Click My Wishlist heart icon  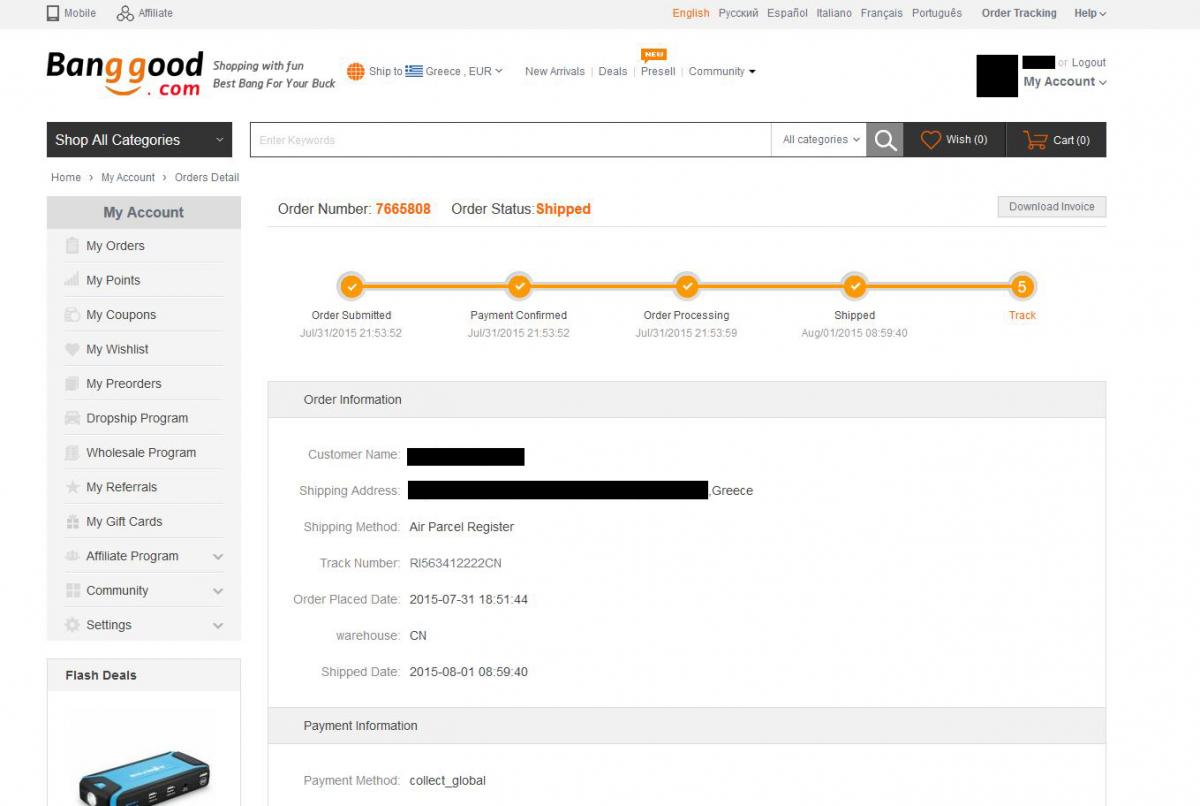click(72, 349)
